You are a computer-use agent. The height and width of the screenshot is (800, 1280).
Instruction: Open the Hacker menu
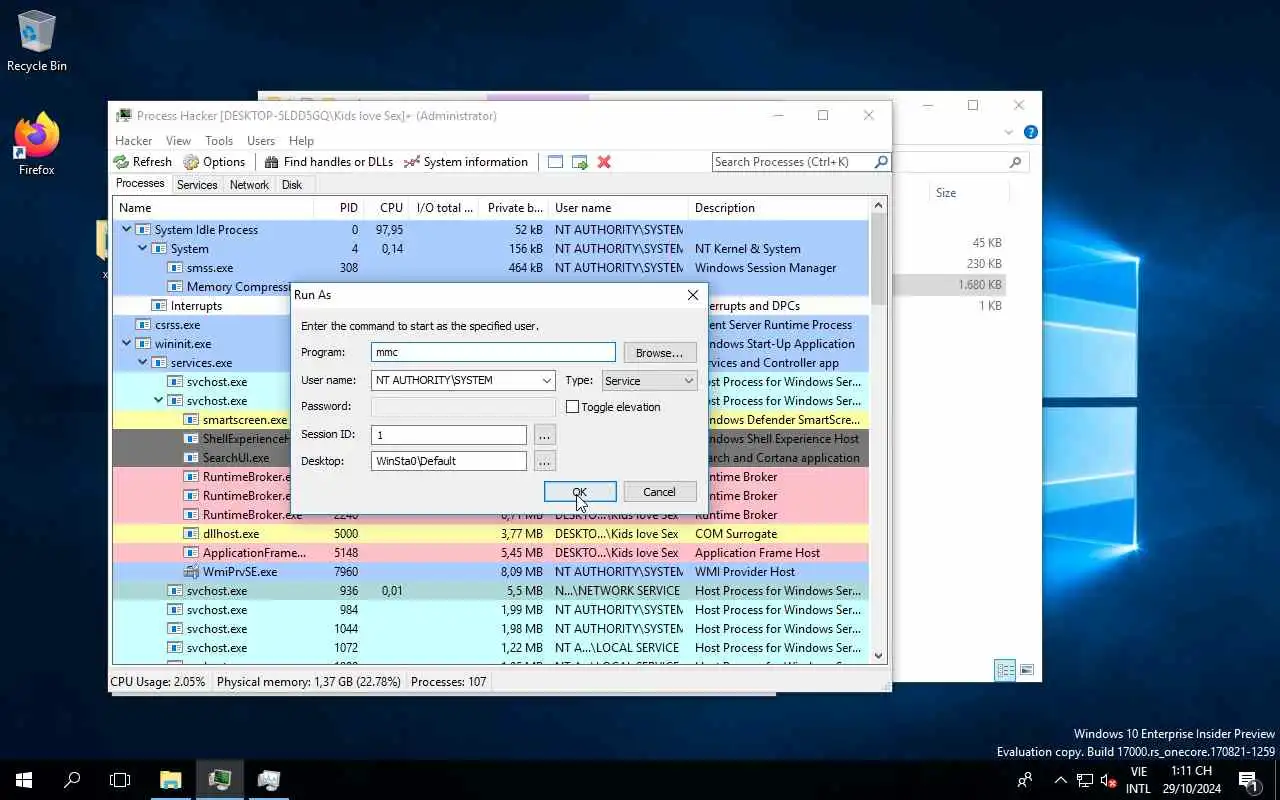[134, 141]
